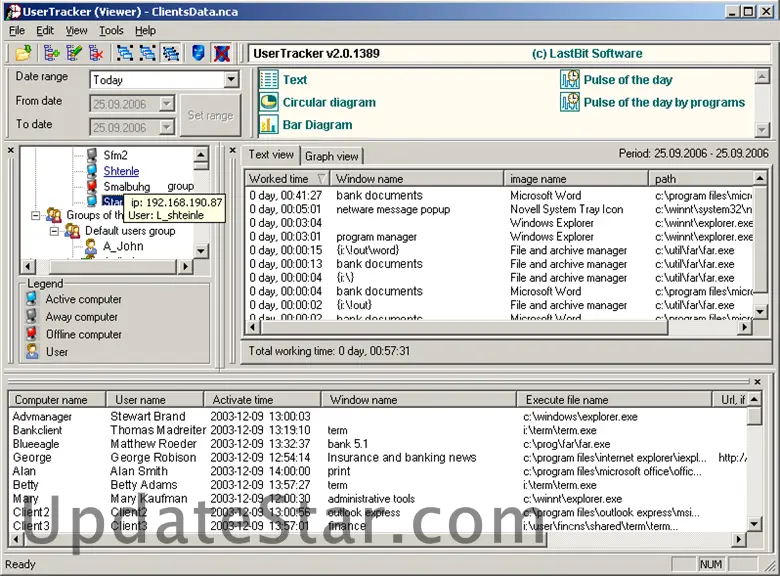This screenshot has height=576, width=780.
Task: Click the Offline computer legend icon
Action: click(x=32, y=334)
